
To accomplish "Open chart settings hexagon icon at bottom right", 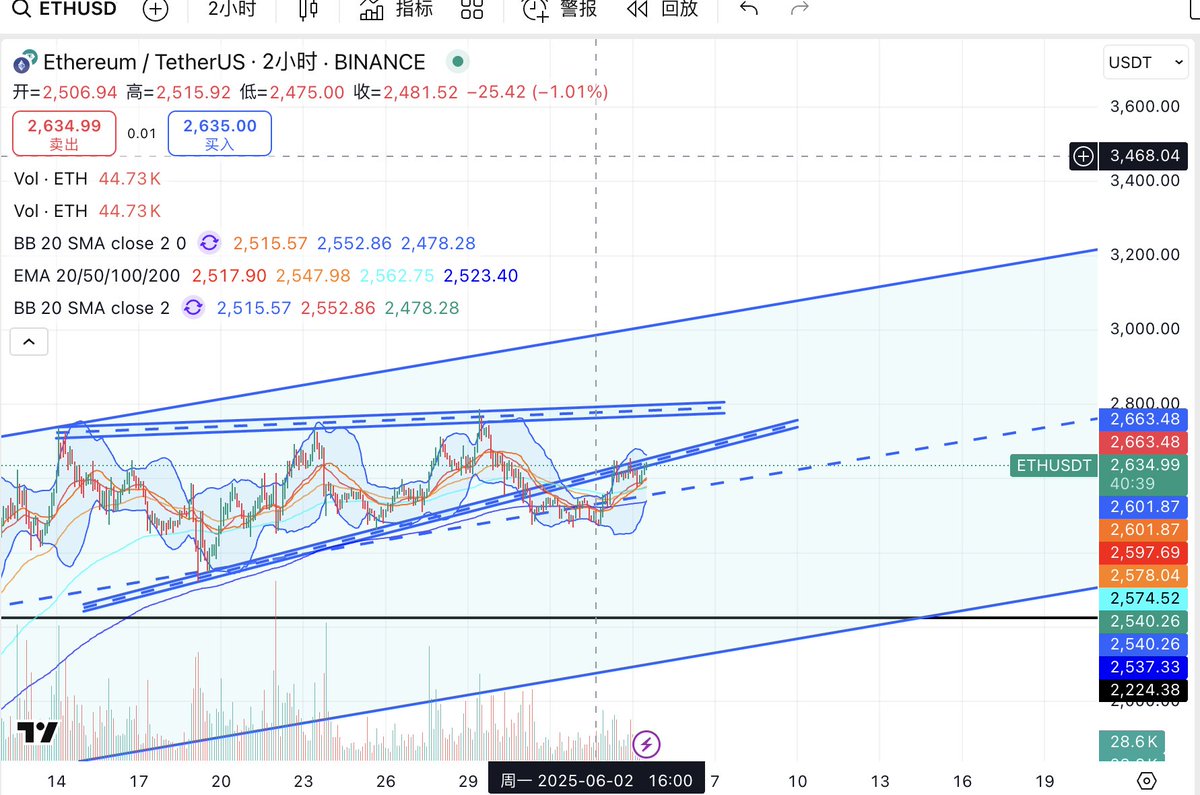I will (1147, 780).
